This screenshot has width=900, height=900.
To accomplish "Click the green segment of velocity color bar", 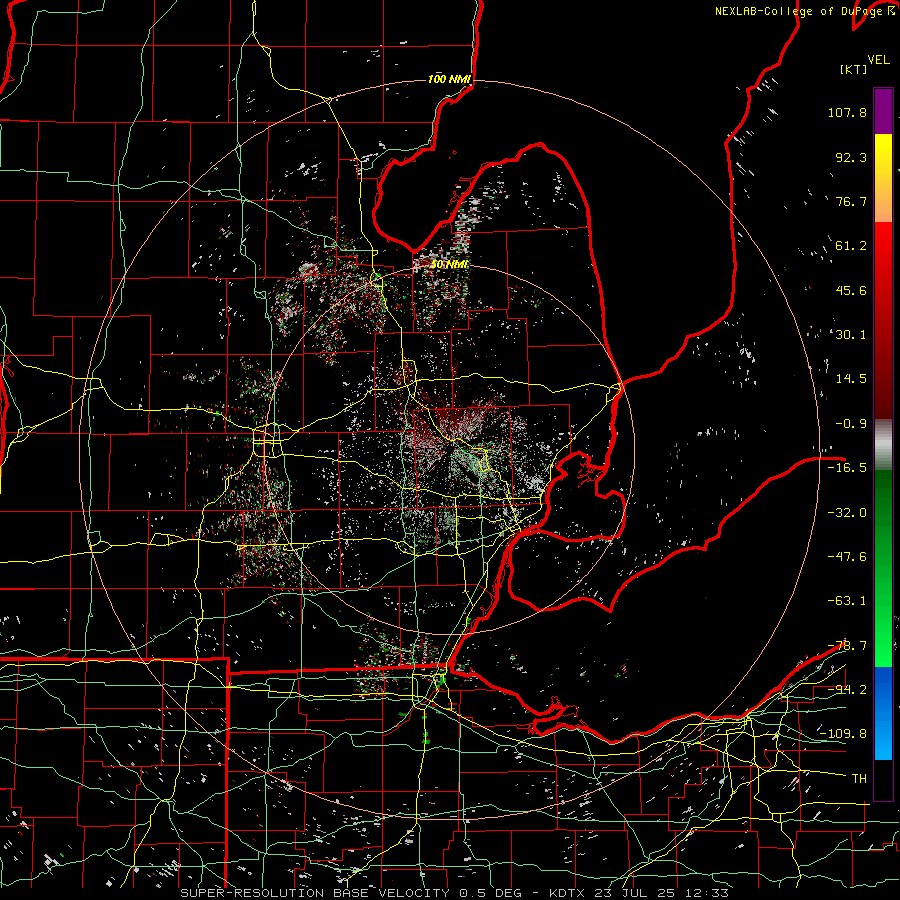I will tap(883, 568).
